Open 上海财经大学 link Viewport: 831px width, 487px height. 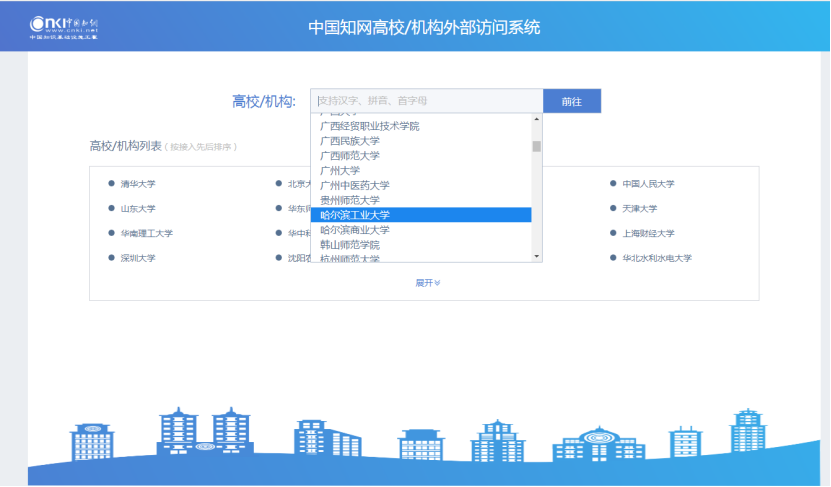pyautogui.click(x=648, y=233)
